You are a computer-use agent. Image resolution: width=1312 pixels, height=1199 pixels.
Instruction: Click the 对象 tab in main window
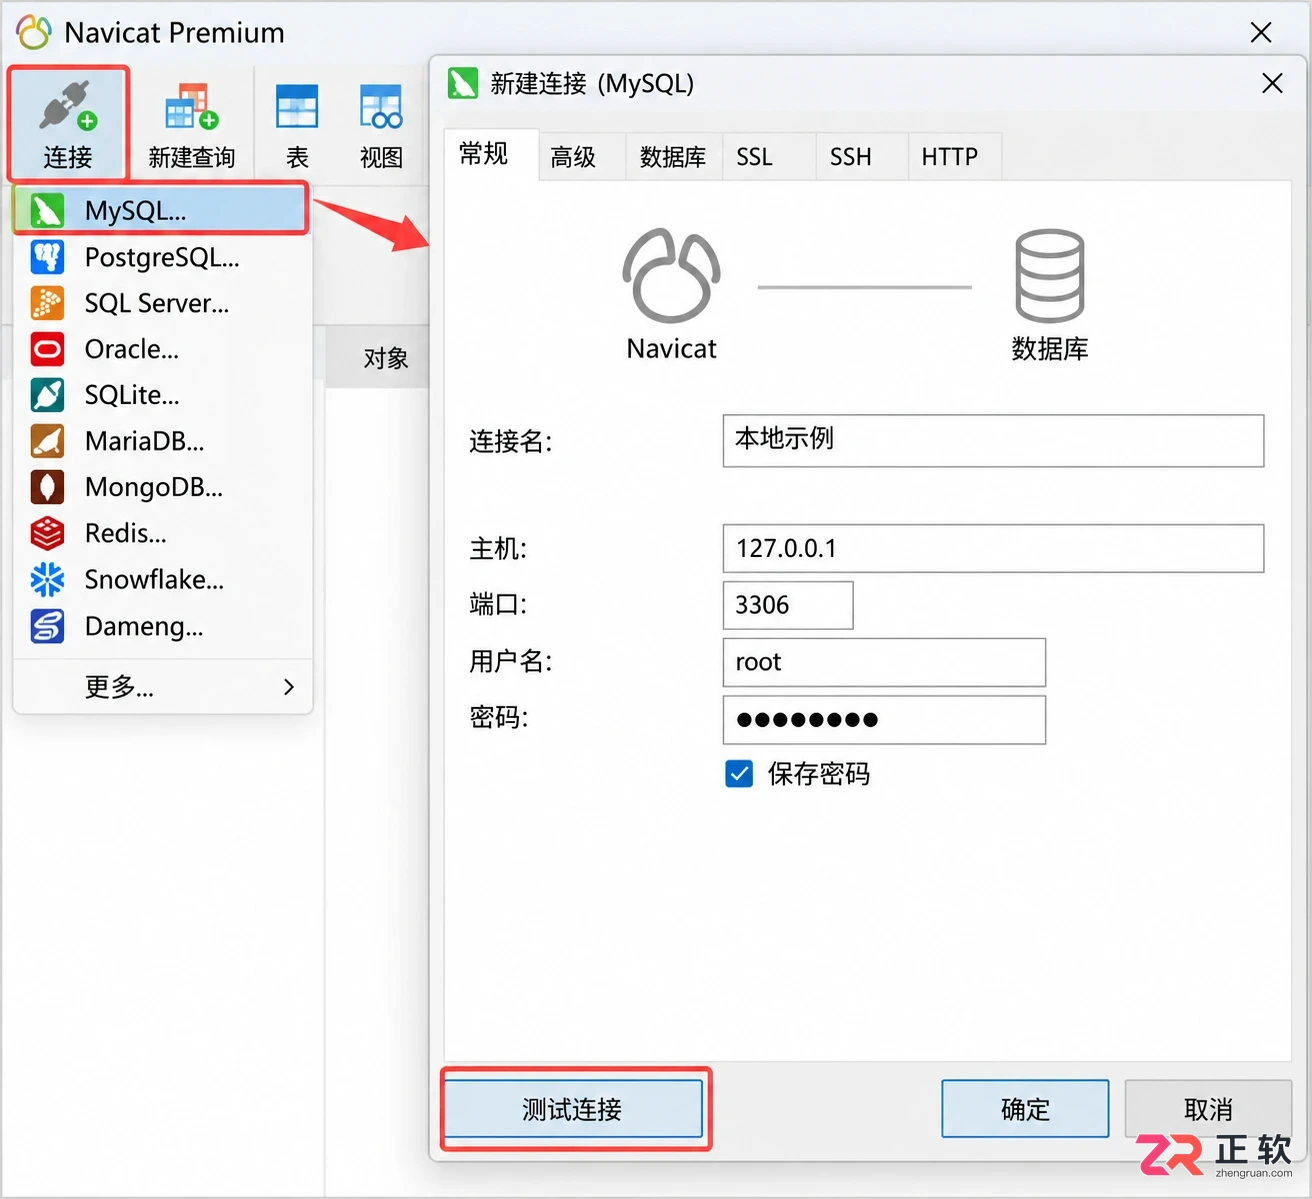point(386,358)
